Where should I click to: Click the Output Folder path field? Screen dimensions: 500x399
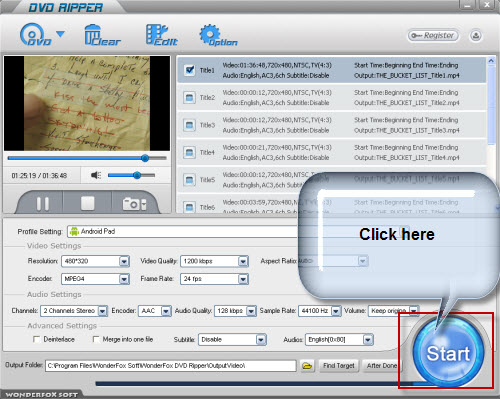[171, 366]
